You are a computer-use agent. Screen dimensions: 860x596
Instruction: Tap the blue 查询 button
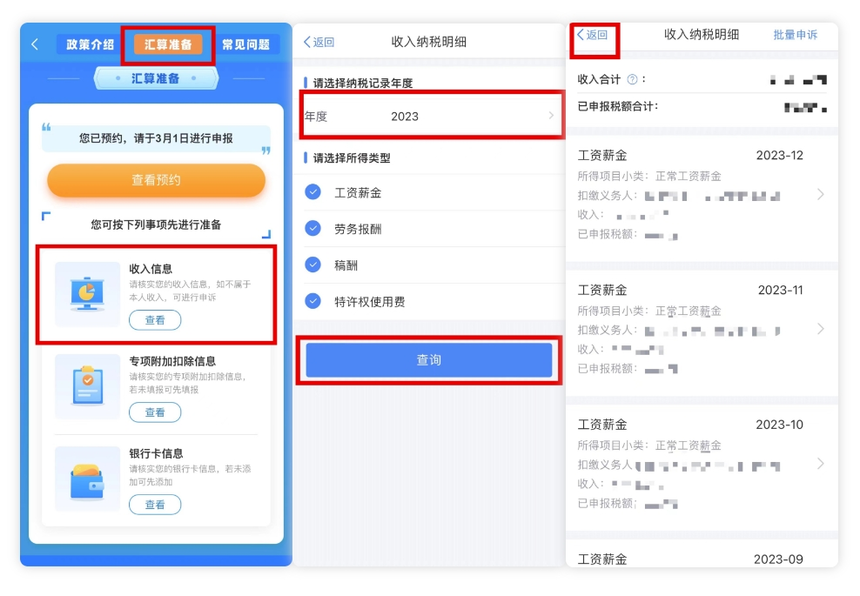coord(429,360)
